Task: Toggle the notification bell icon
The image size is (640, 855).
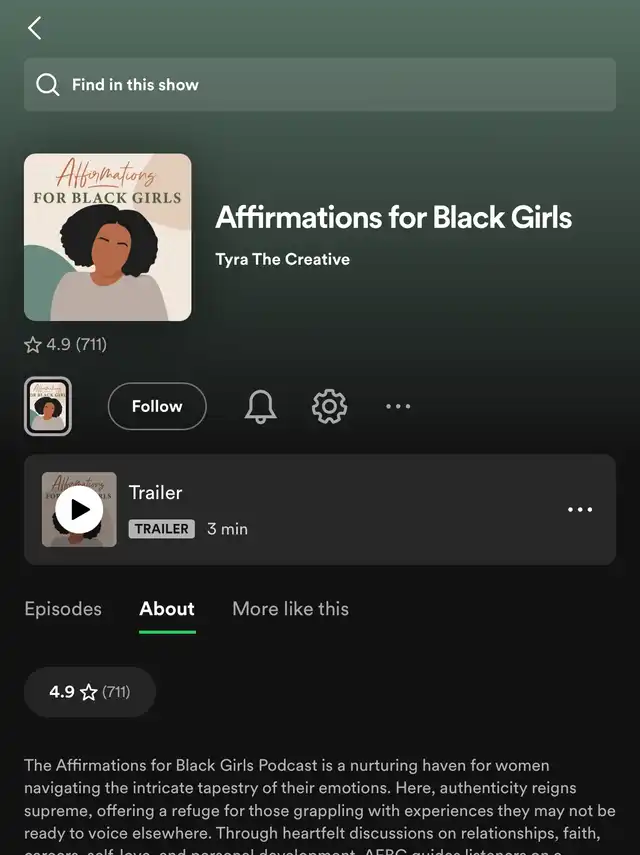Action: (x=261, y=406)
